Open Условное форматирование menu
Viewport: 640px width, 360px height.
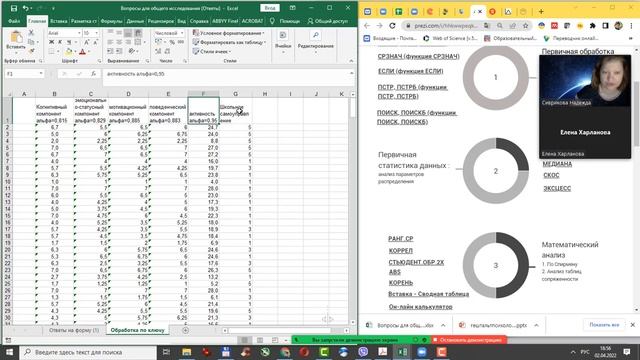[x=229, y=33]
